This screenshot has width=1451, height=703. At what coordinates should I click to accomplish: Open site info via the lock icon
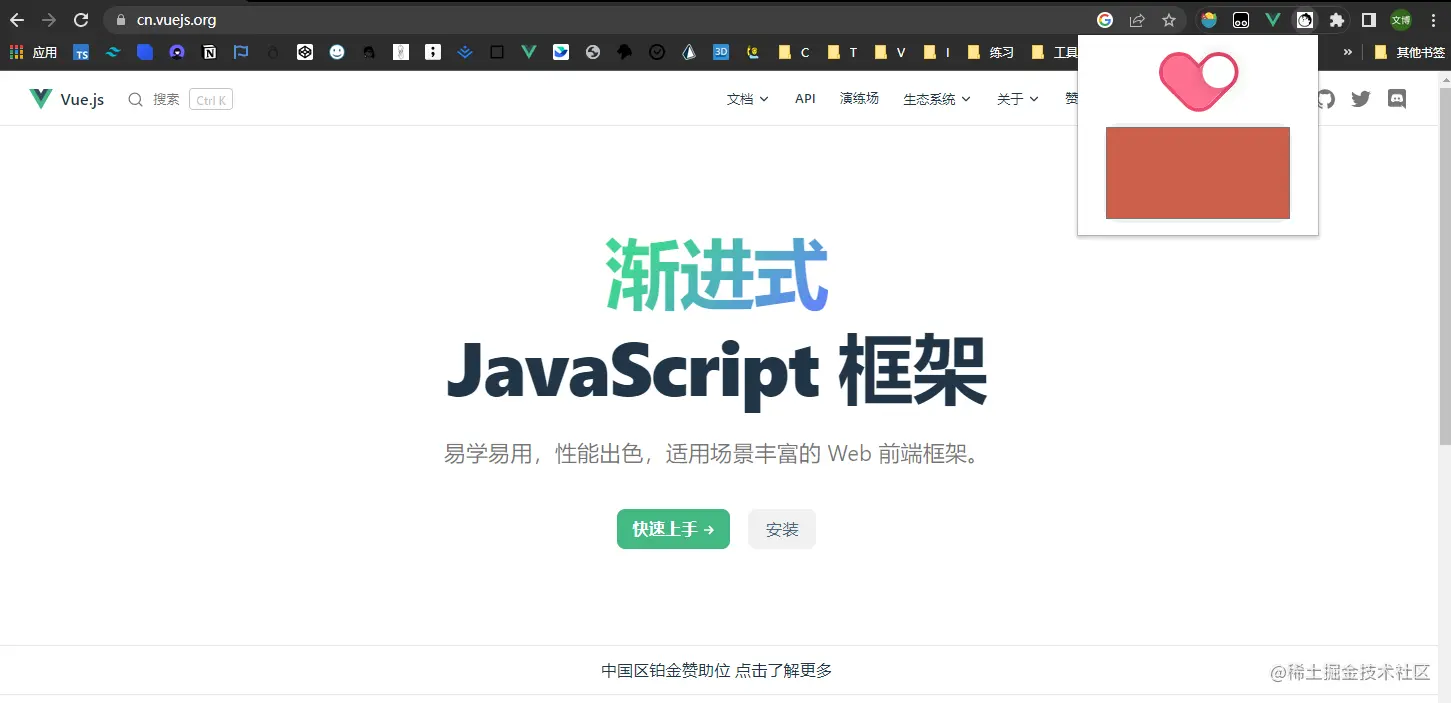121,20
